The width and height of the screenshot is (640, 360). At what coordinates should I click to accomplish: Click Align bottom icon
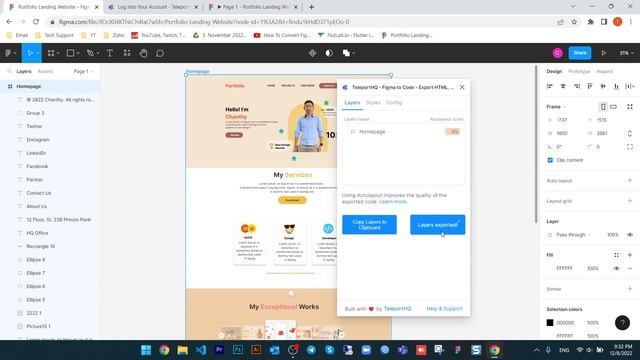(x=616, y=86)
